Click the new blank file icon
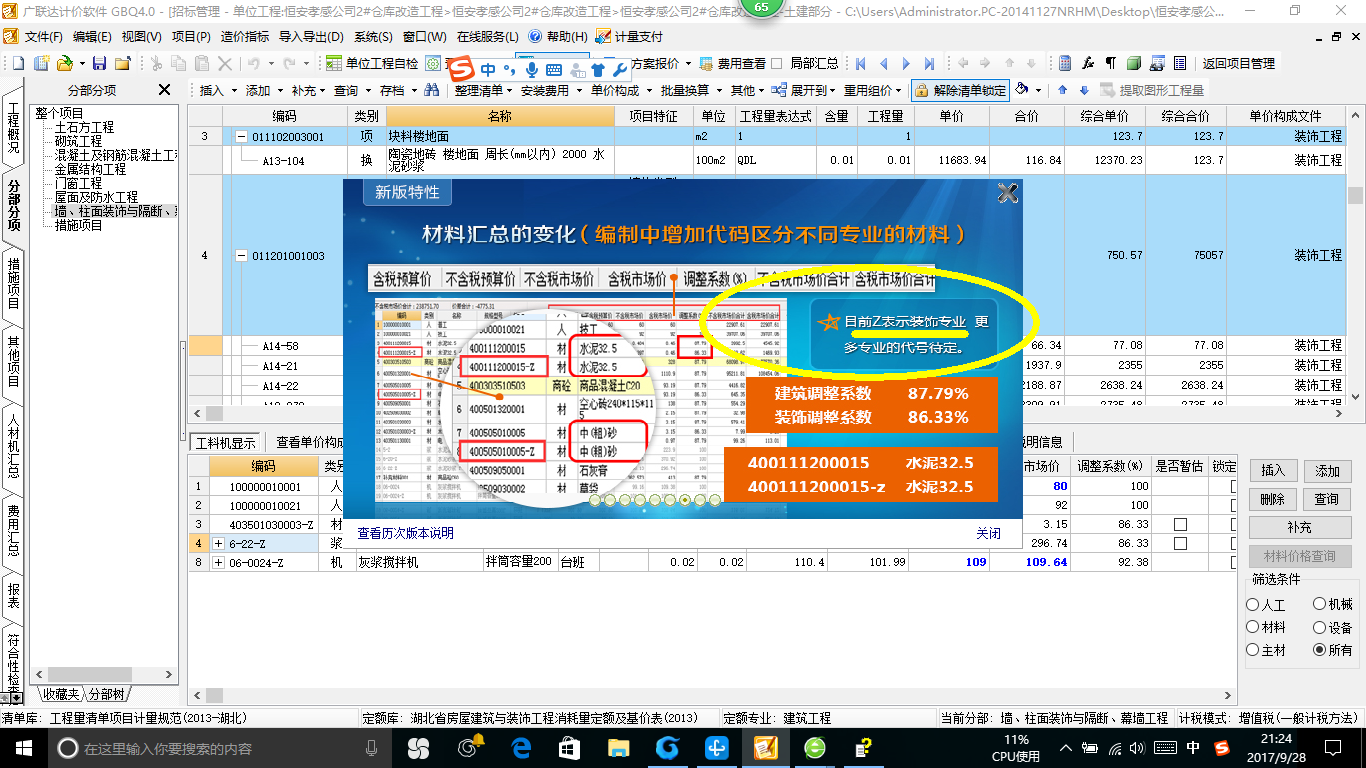The height and width of the screenshot is (768, 1366). (x=17, y=63)
